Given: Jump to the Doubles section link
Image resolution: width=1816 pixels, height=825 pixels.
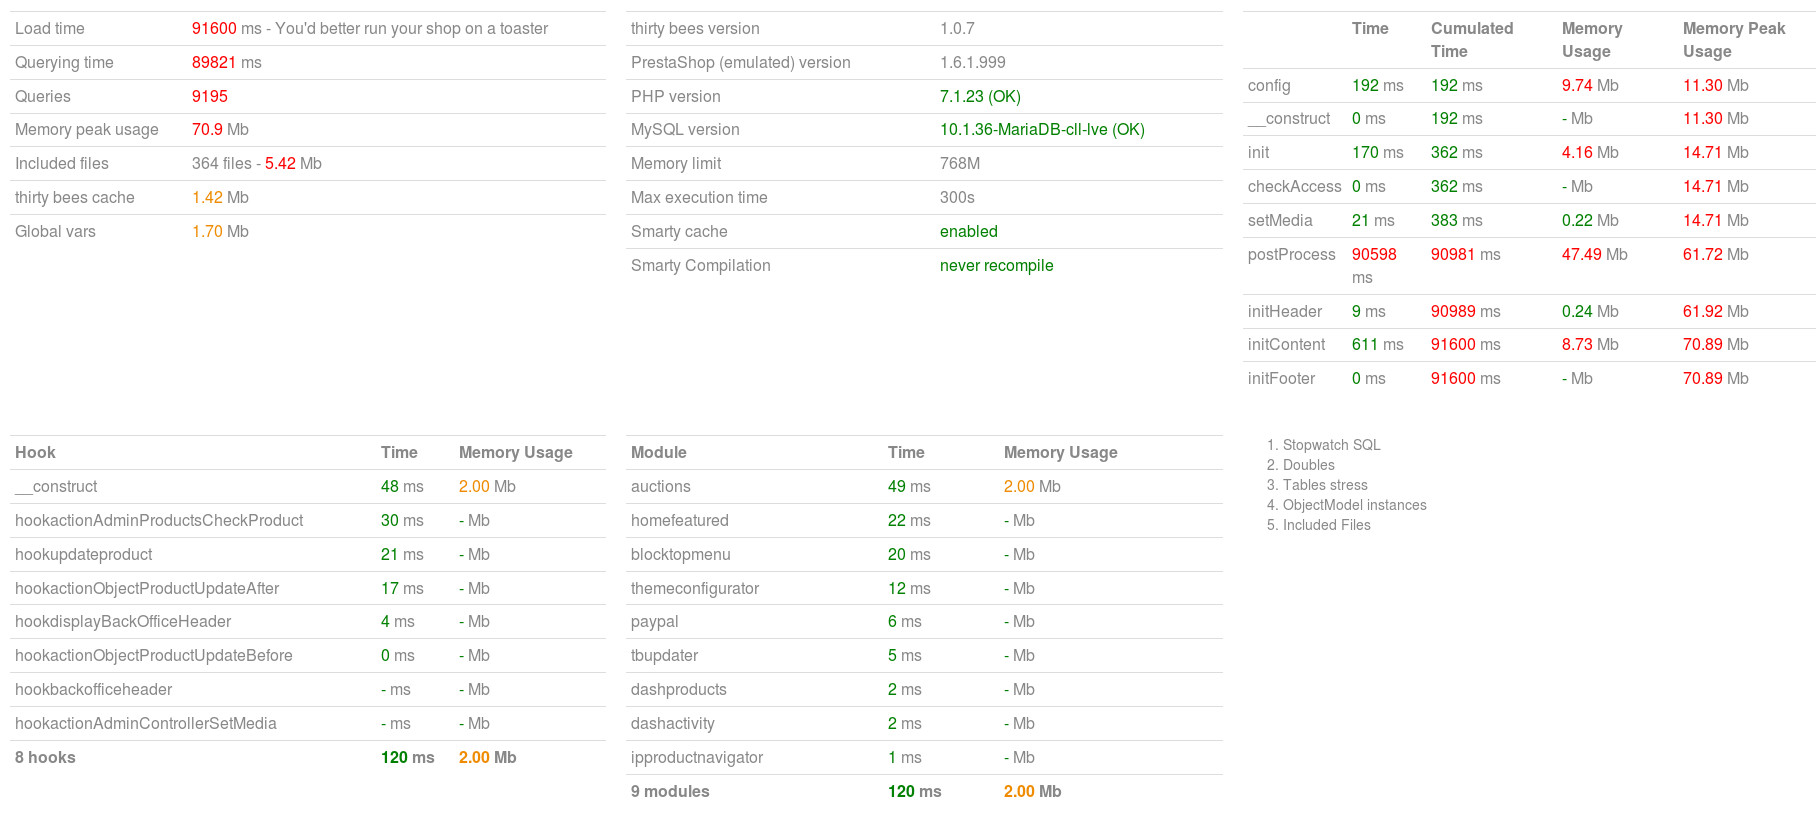Looking at the screenshot, I should click(x=1308, y=465).
